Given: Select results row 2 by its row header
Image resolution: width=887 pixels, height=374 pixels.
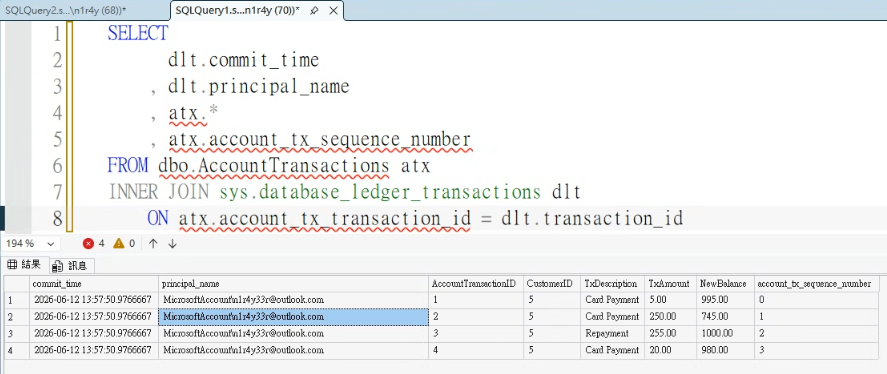Looking at the screenshot, I should click(x=16, y=317).
